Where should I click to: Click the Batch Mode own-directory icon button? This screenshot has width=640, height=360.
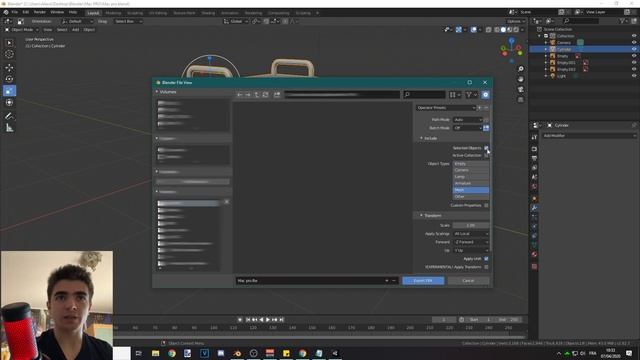[x=486, y=128]
